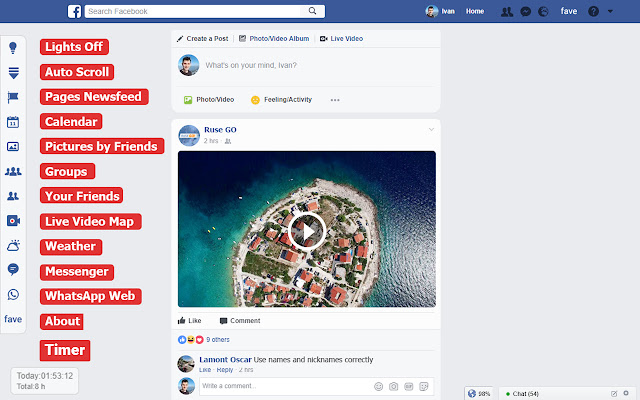The height and width of the screenshot is (400, 640).
Task: Click the 2 hrs post timestamp
Action: click(x=211, y=141)
